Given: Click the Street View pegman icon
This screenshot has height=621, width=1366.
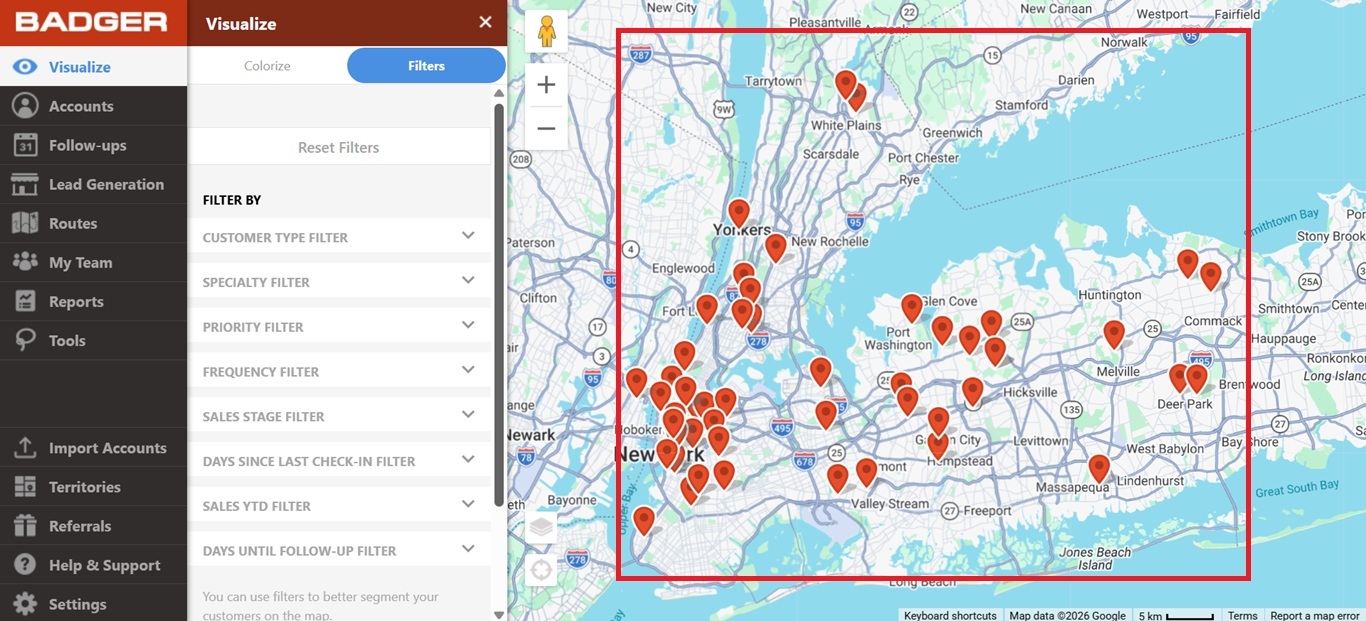Looking at the screenshot, I should point(546,32).
